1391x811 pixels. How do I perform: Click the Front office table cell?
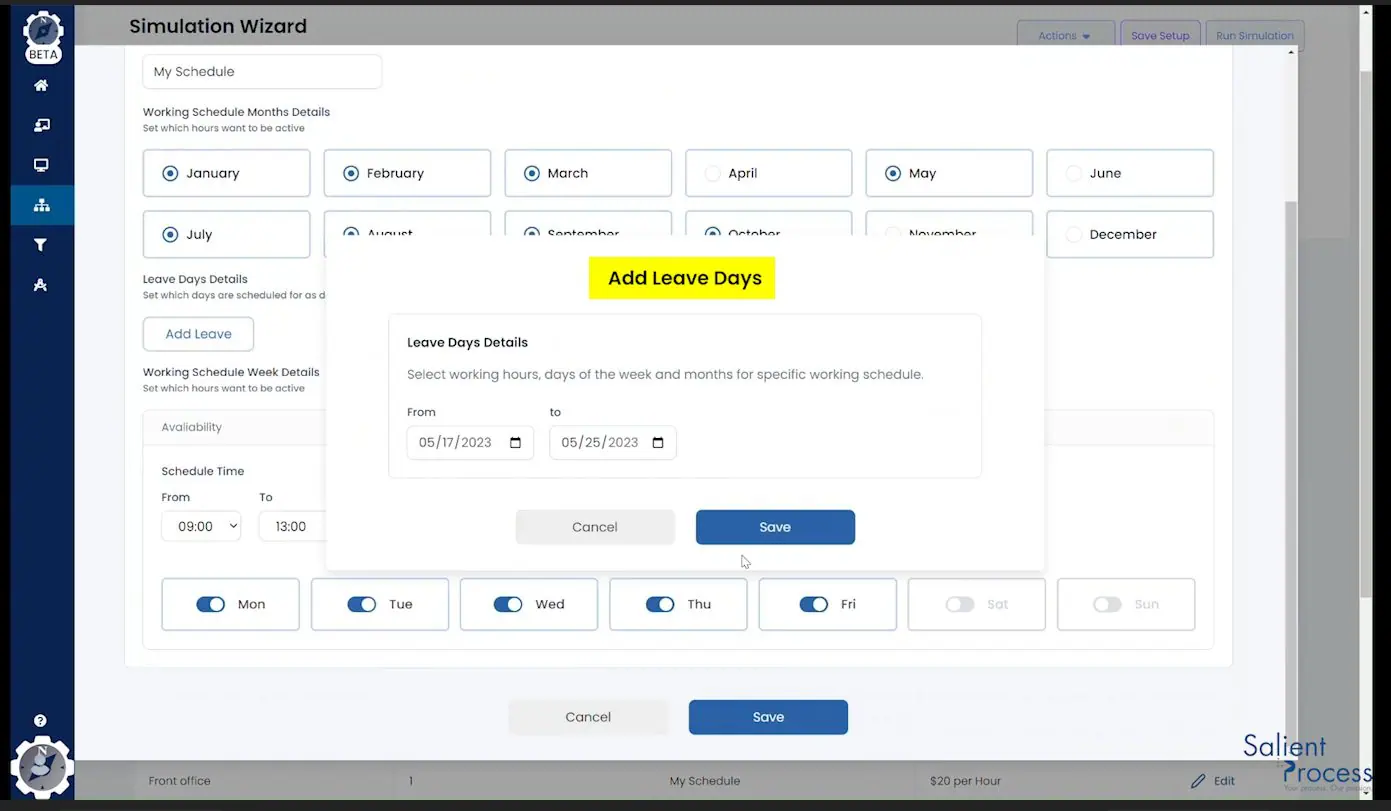tap(179, 781)
